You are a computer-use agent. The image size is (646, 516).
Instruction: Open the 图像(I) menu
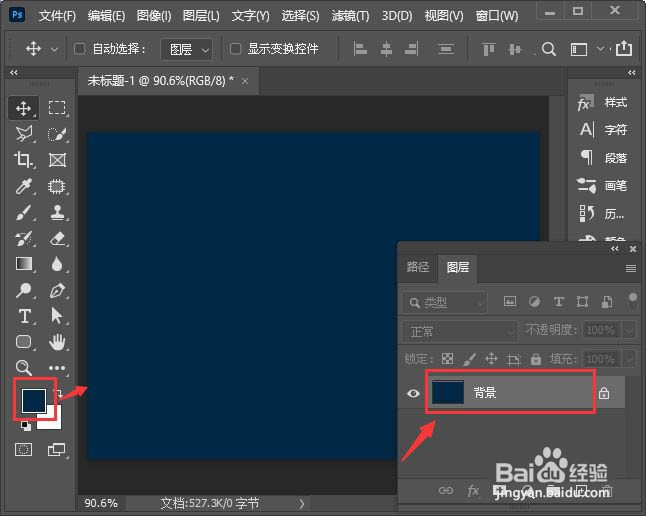point(154,16)
